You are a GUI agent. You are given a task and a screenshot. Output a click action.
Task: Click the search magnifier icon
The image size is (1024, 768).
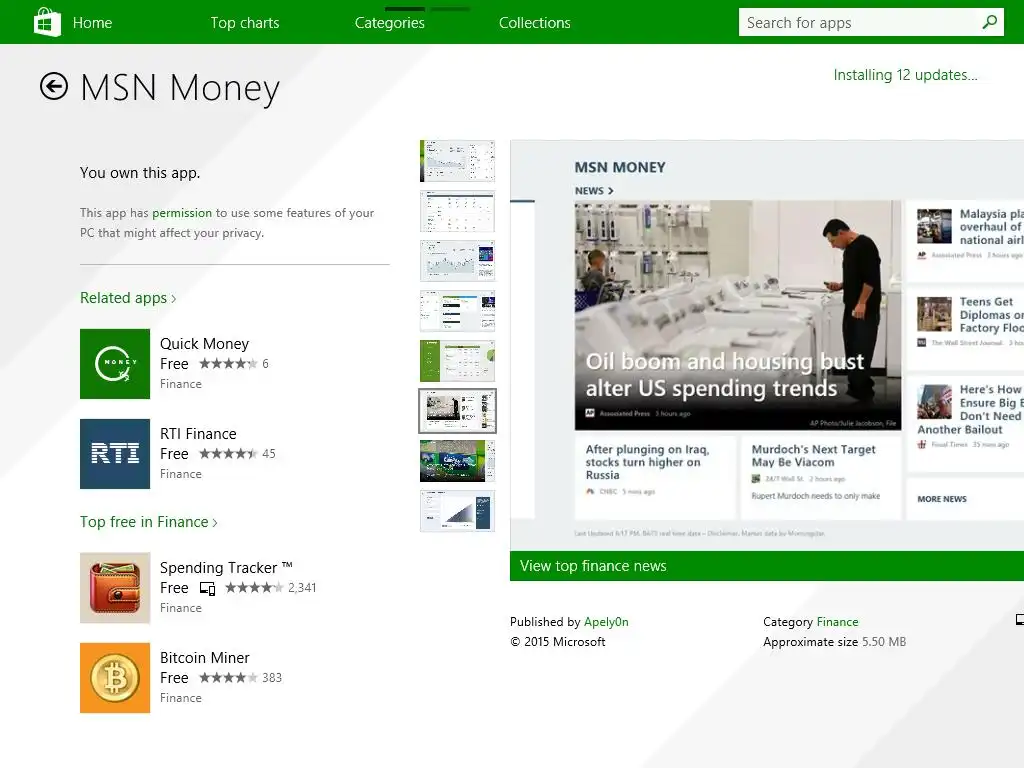tap(989, 22)
